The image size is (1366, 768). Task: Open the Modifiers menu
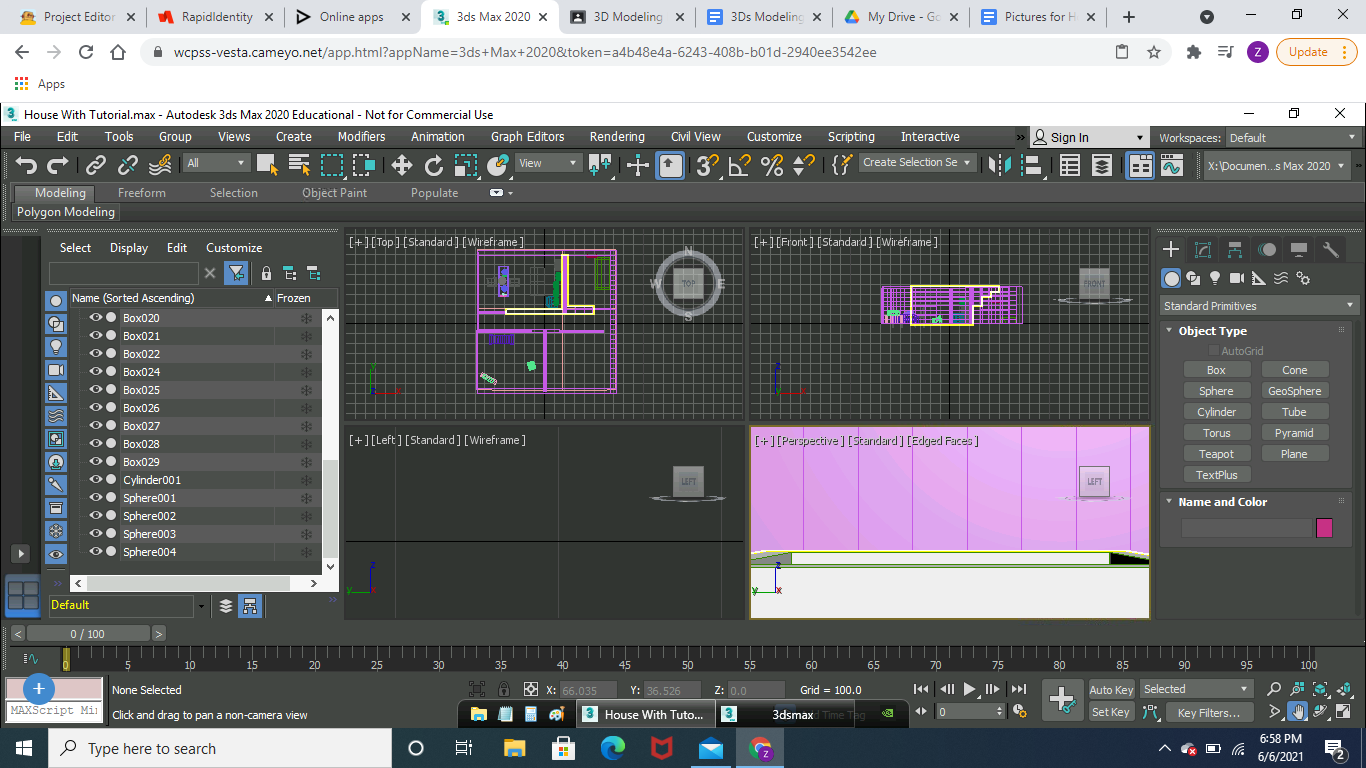(x=361, y=137)
